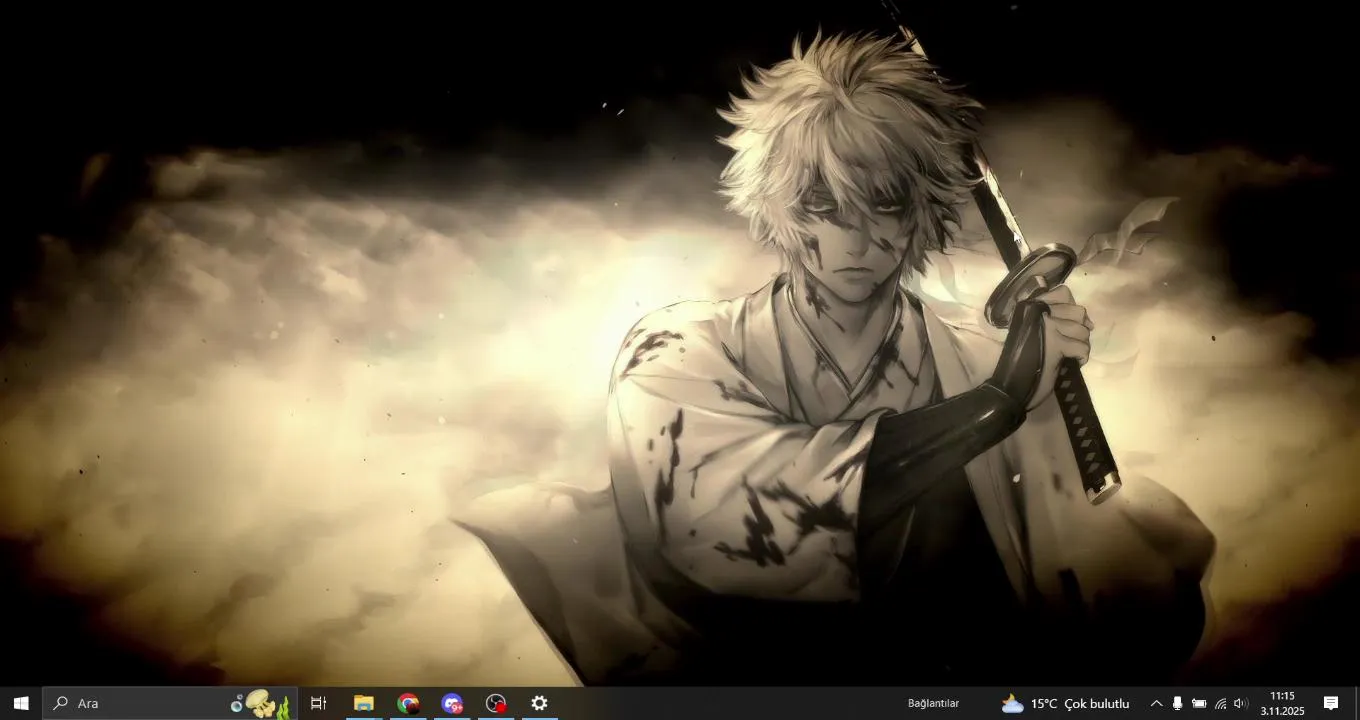Screen dimensions: 1360x720
Task: Open the 15°C Çok bulutlu weather widget
Action: (1065, 703)
